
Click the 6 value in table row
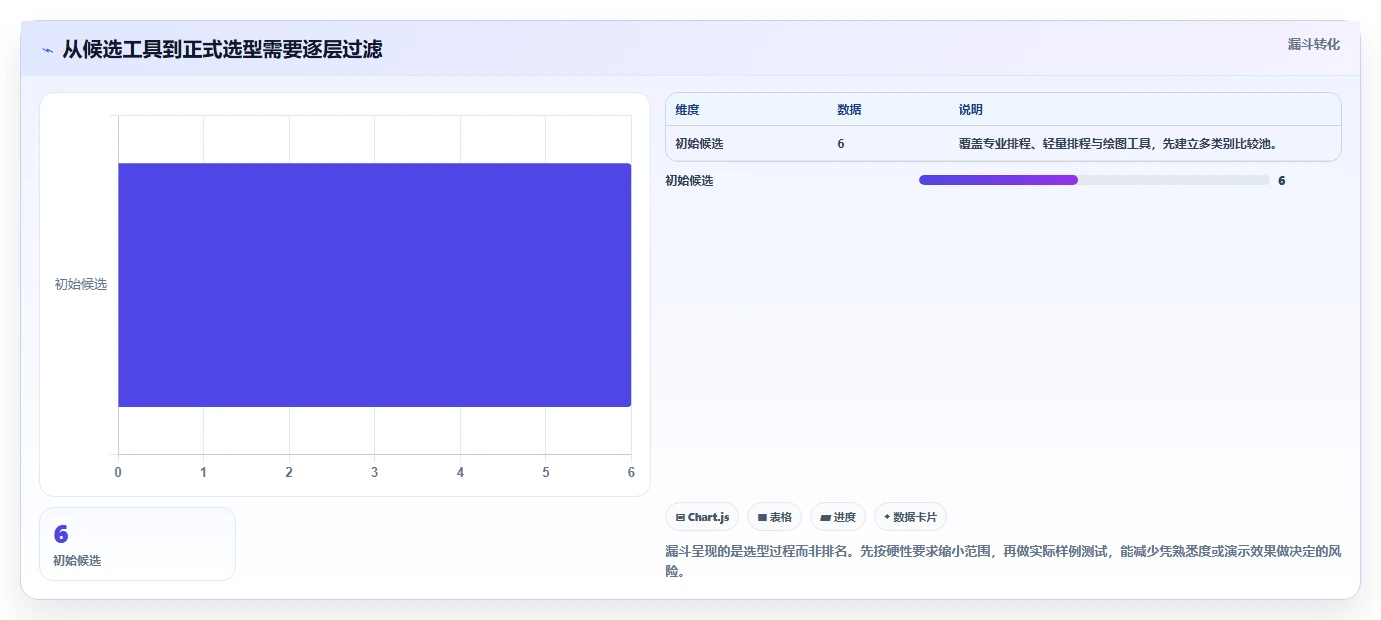point(841,144)
